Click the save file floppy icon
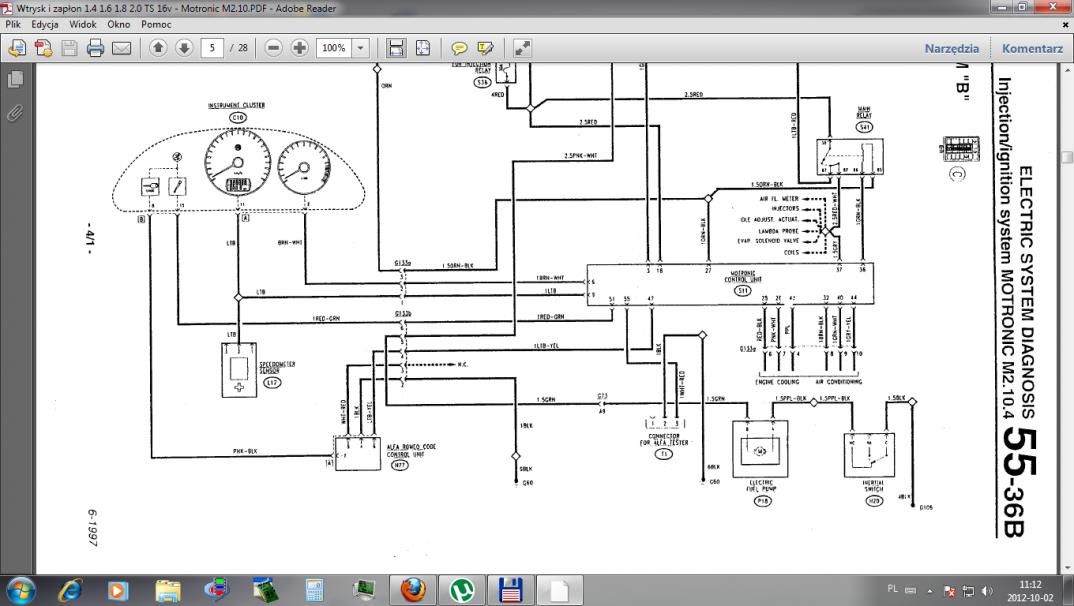This screenshot has height=606, width=1074. tap(69, 48)
